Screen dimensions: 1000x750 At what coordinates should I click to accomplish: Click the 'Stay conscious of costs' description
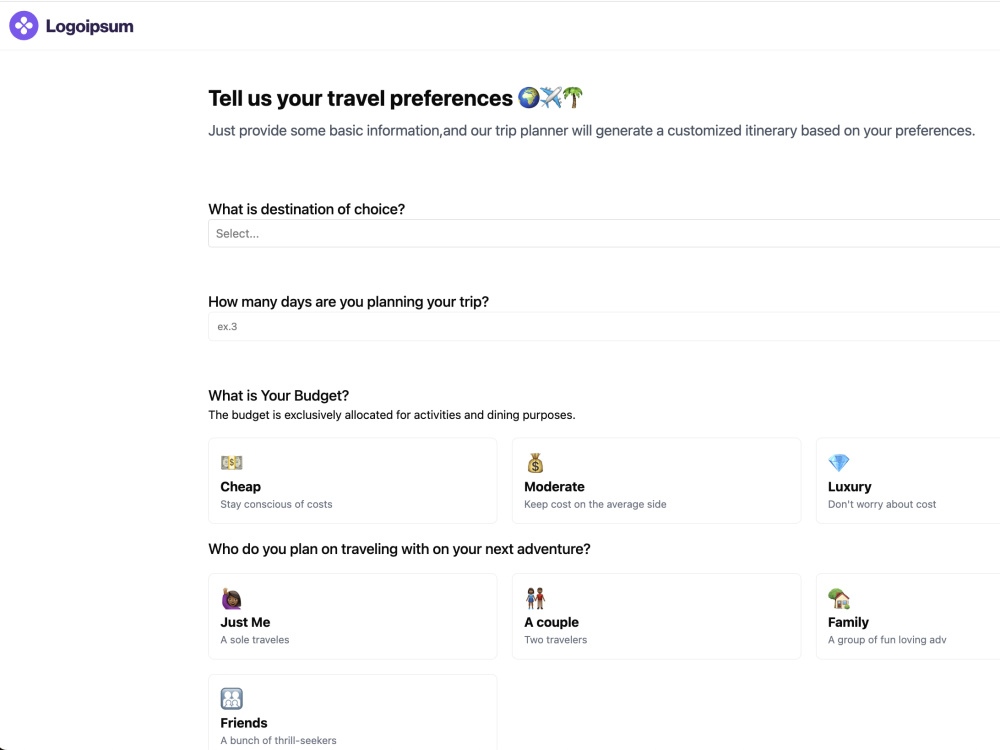pos(276,504)
